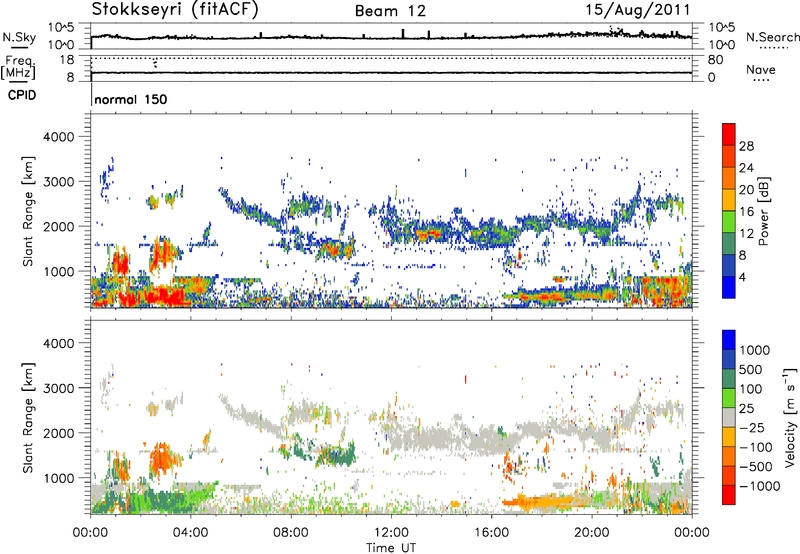Click the Time UT axis label

(x=391, y=548)
